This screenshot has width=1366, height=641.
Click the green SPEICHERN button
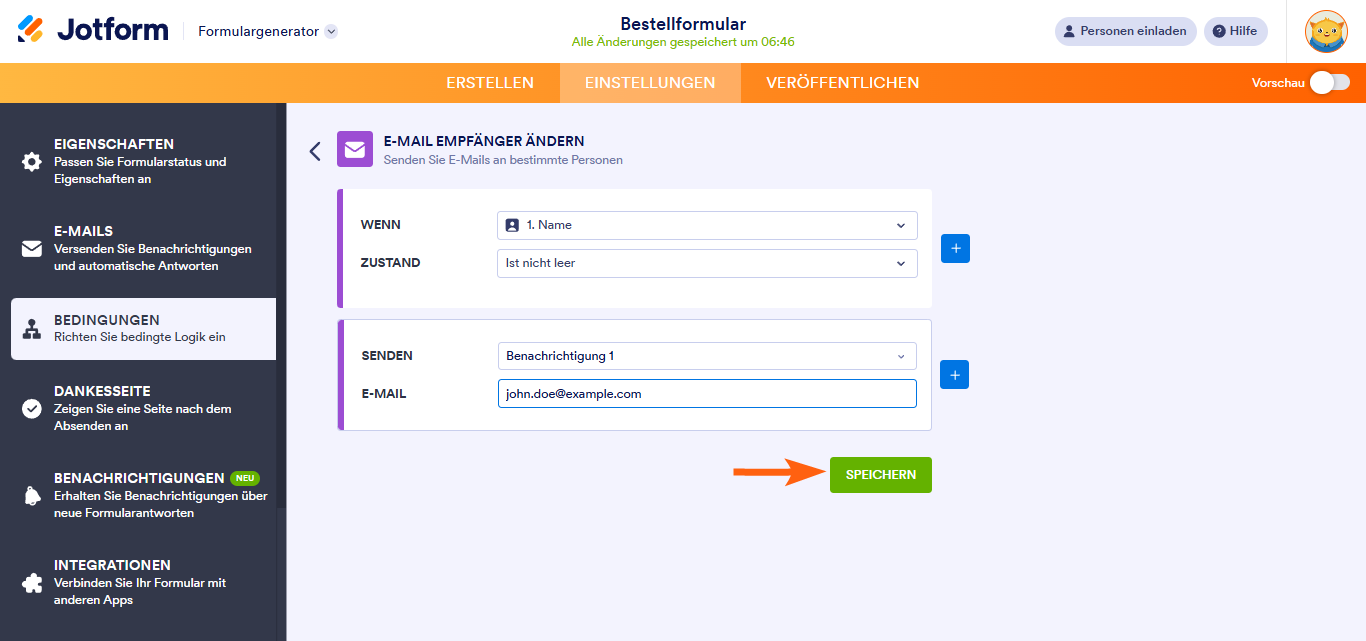(x=880, y=475)
